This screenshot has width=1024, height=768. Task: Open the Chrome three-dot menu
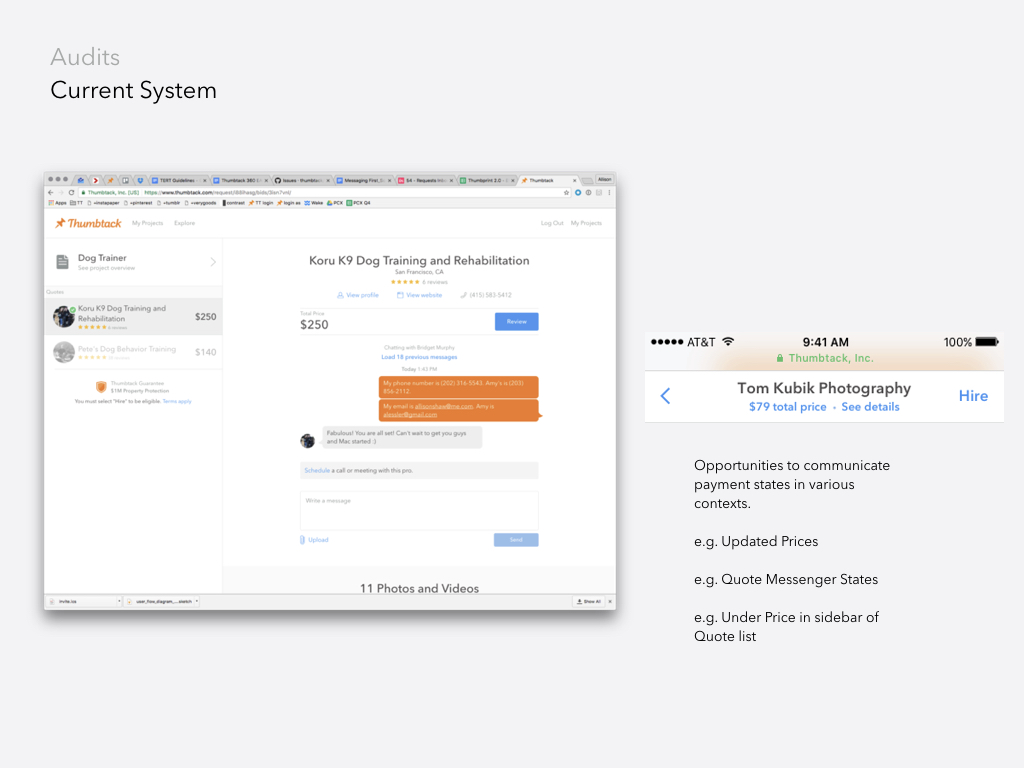click(609, 193)
